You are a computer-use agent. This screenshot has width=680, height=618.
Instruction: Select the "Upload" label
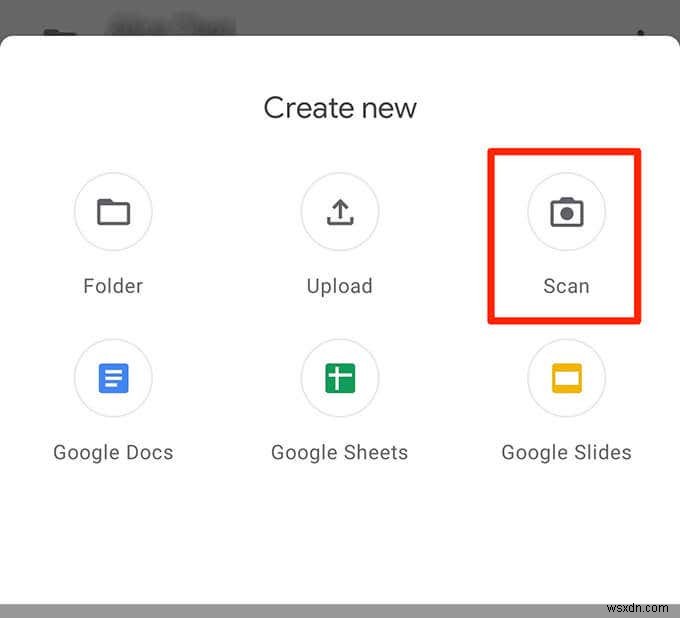click(340, 287)
